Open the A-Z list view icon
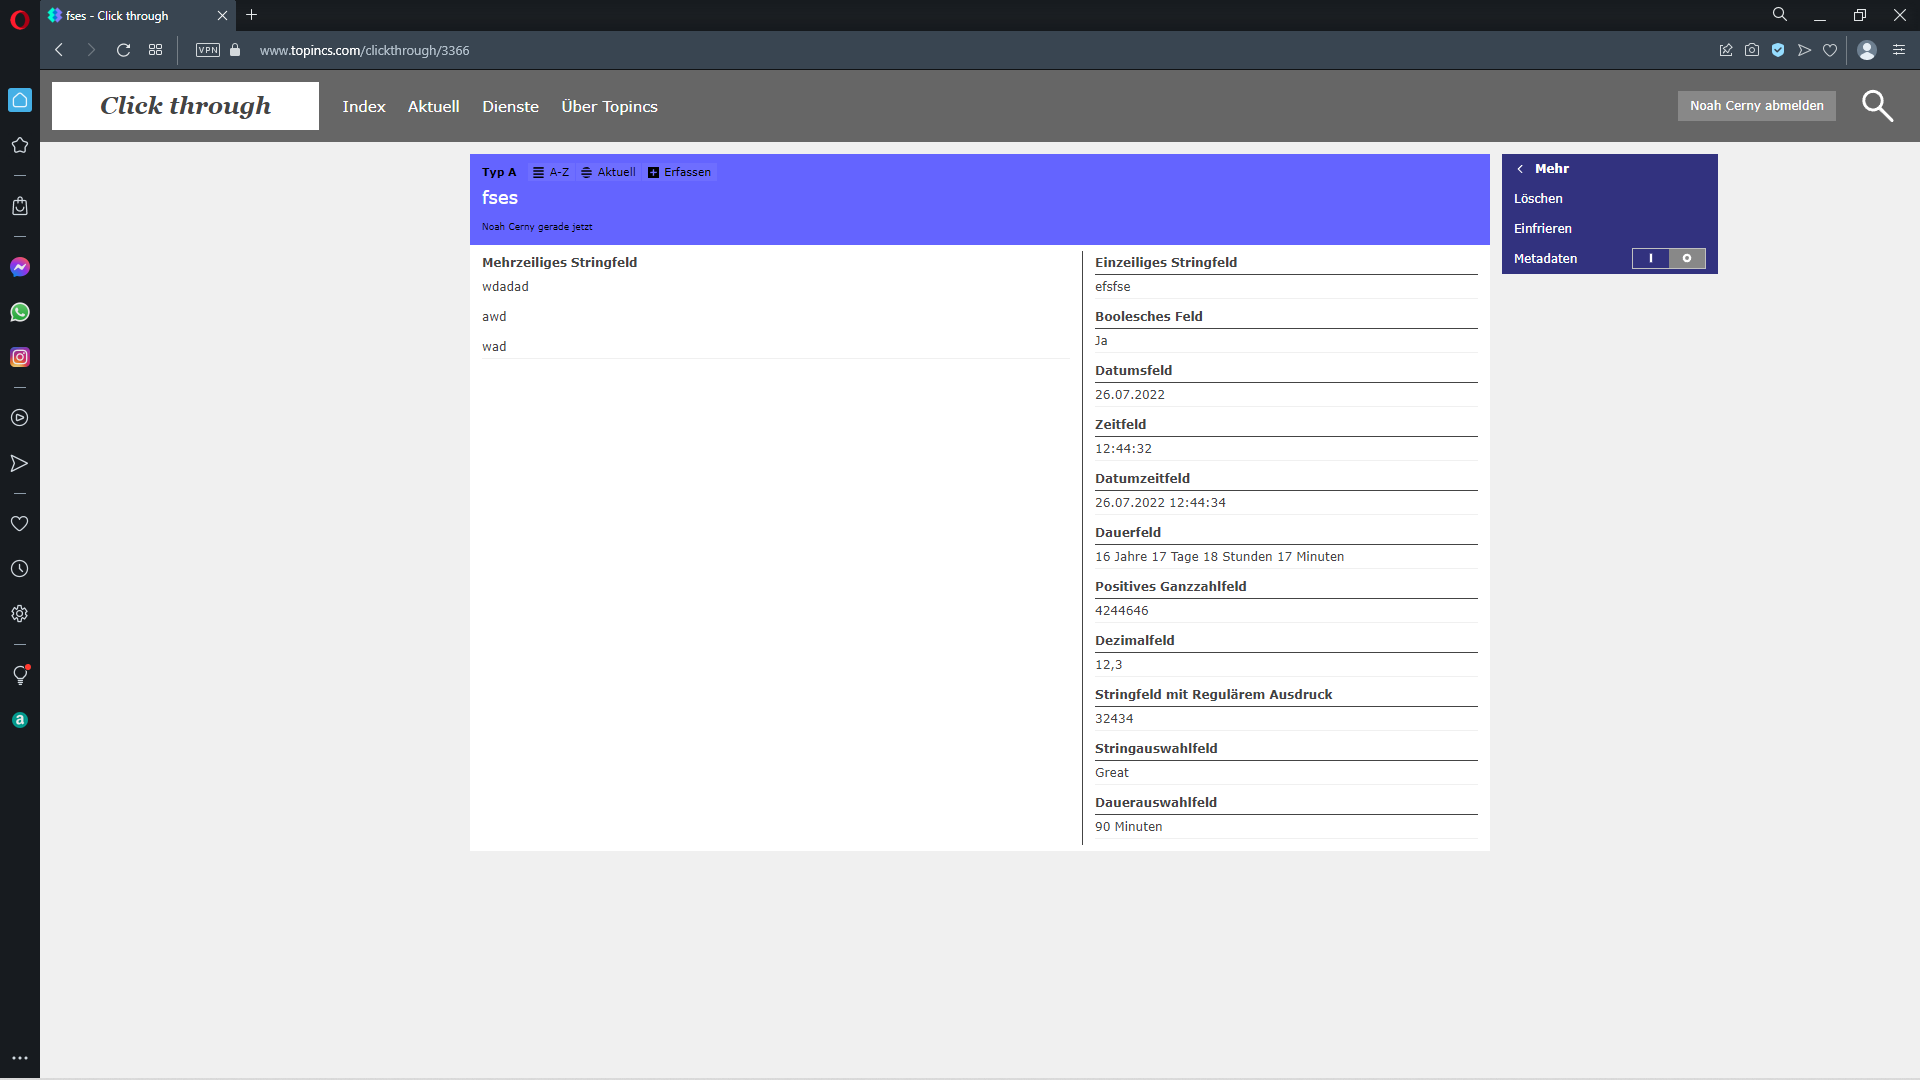 click(x=539, y=172)
